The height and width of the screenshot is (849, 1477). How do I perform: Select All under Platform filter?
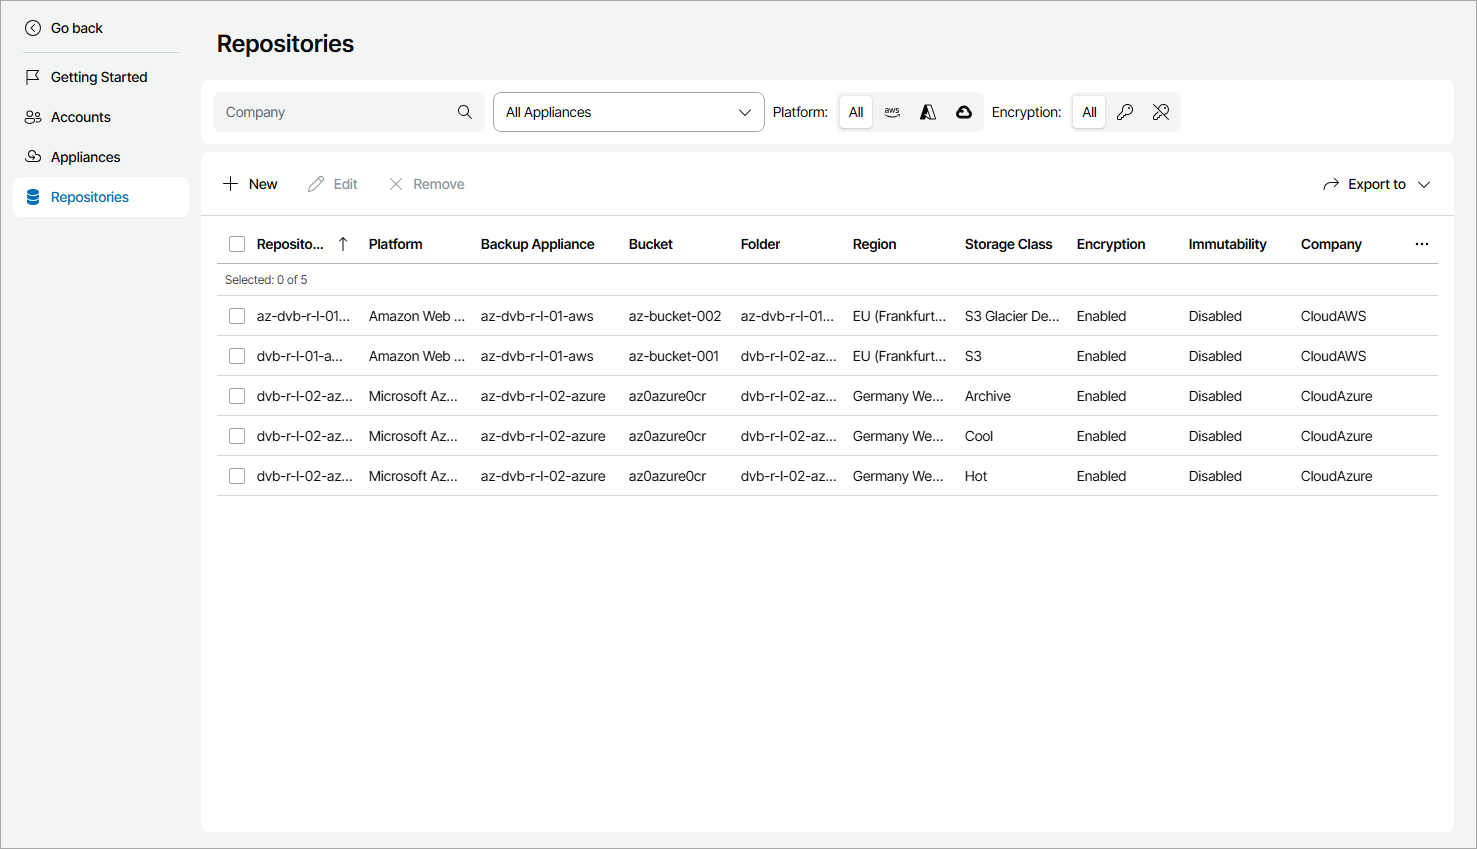click(x=856, y=112)
